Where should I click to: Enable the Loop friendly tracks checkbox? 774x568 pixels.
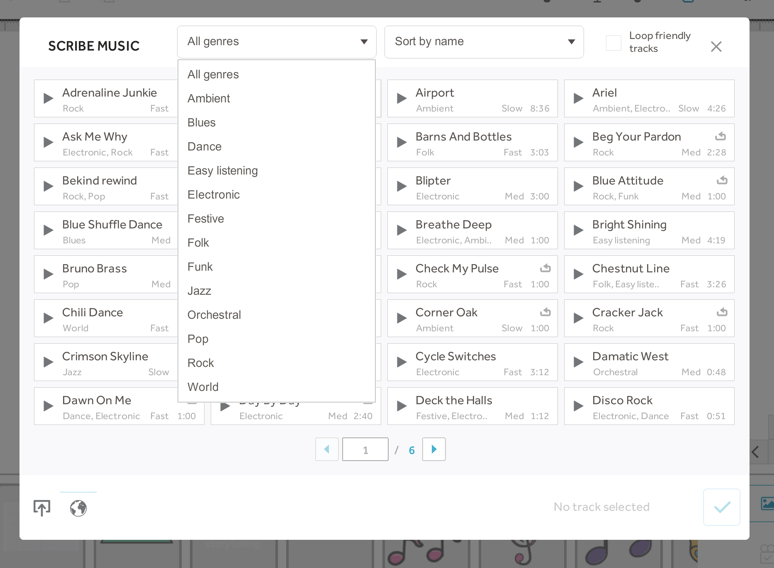pyautogui.click(x=614, y=43)
